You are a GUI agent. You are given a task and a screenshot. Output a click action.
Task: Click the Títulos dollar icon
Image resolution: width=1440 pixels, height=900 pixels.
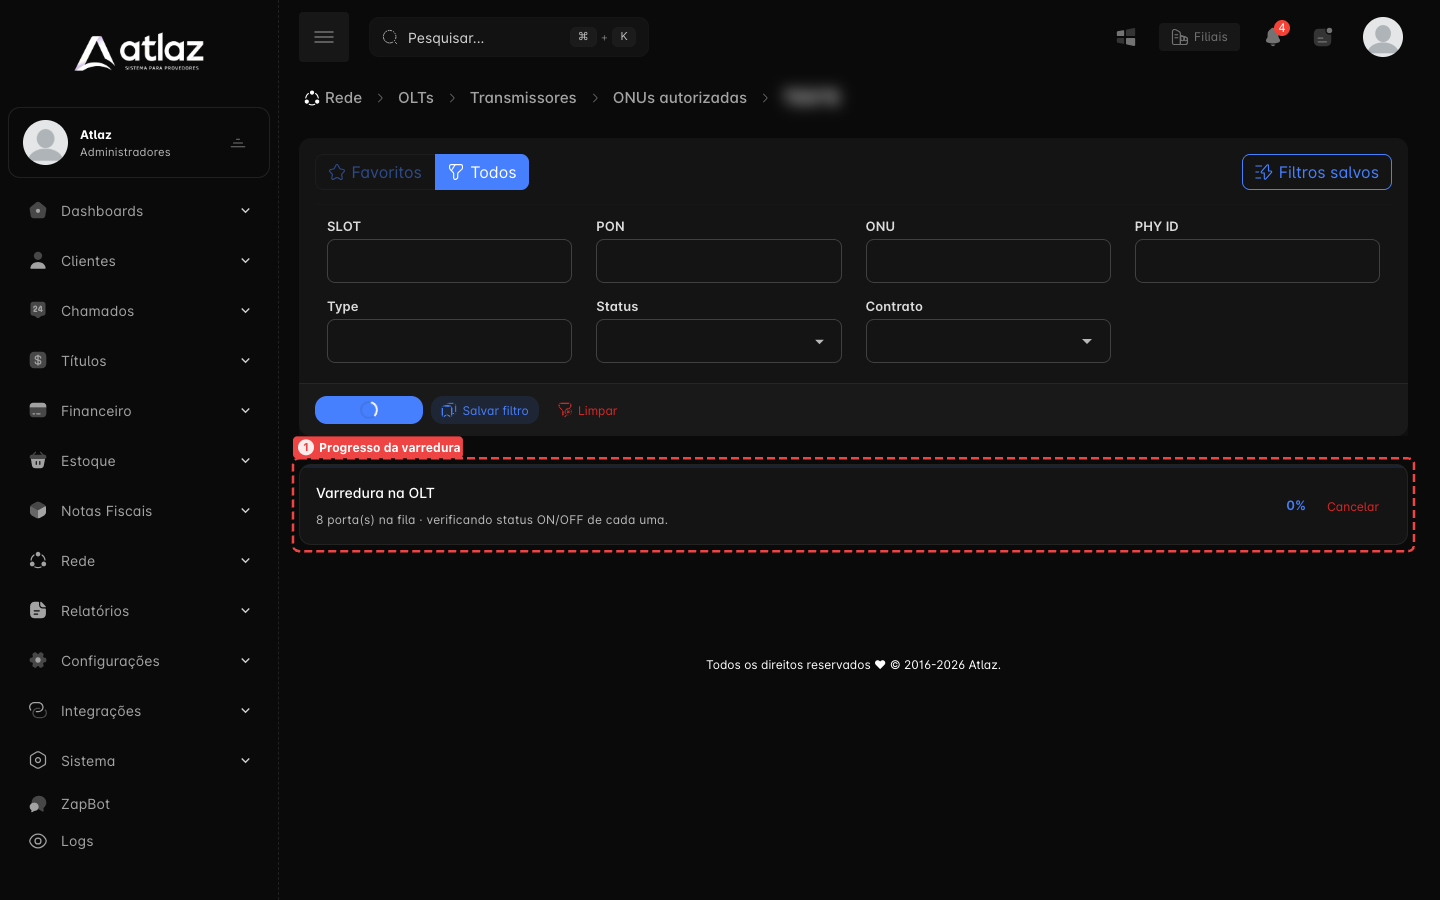[x=38, y=360]
